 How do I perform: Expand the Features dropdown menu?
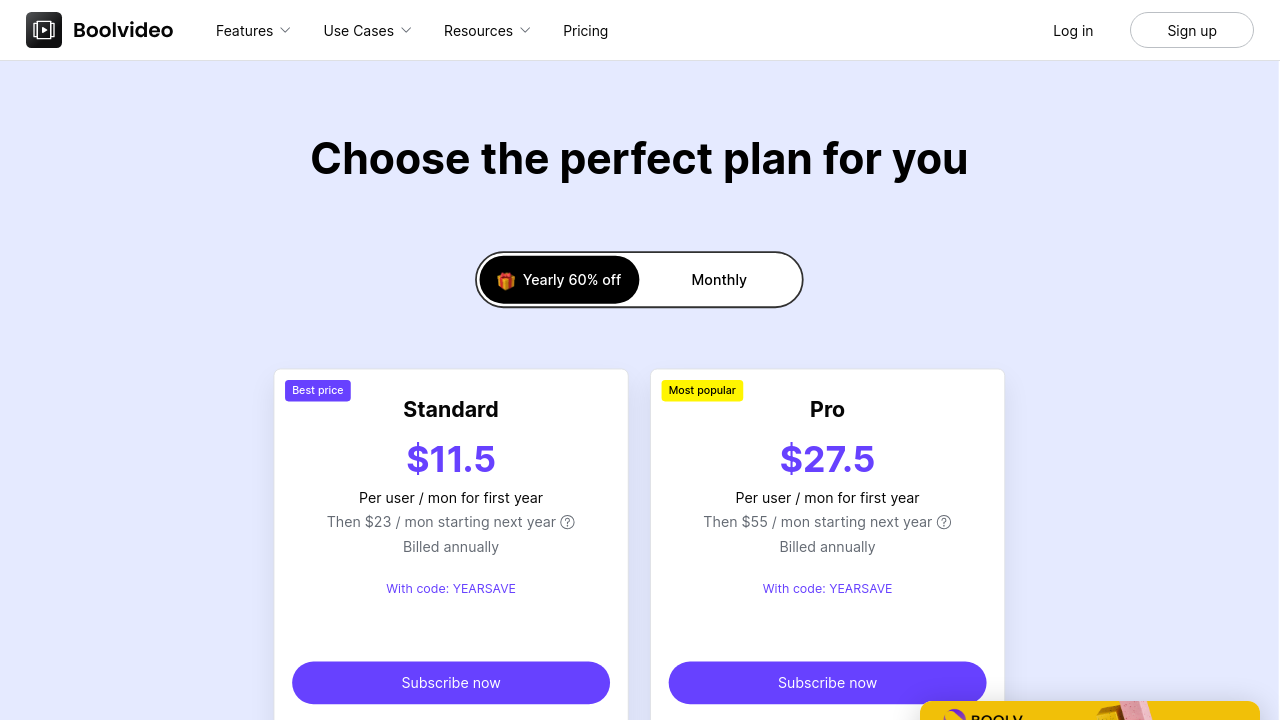(253, 31)
